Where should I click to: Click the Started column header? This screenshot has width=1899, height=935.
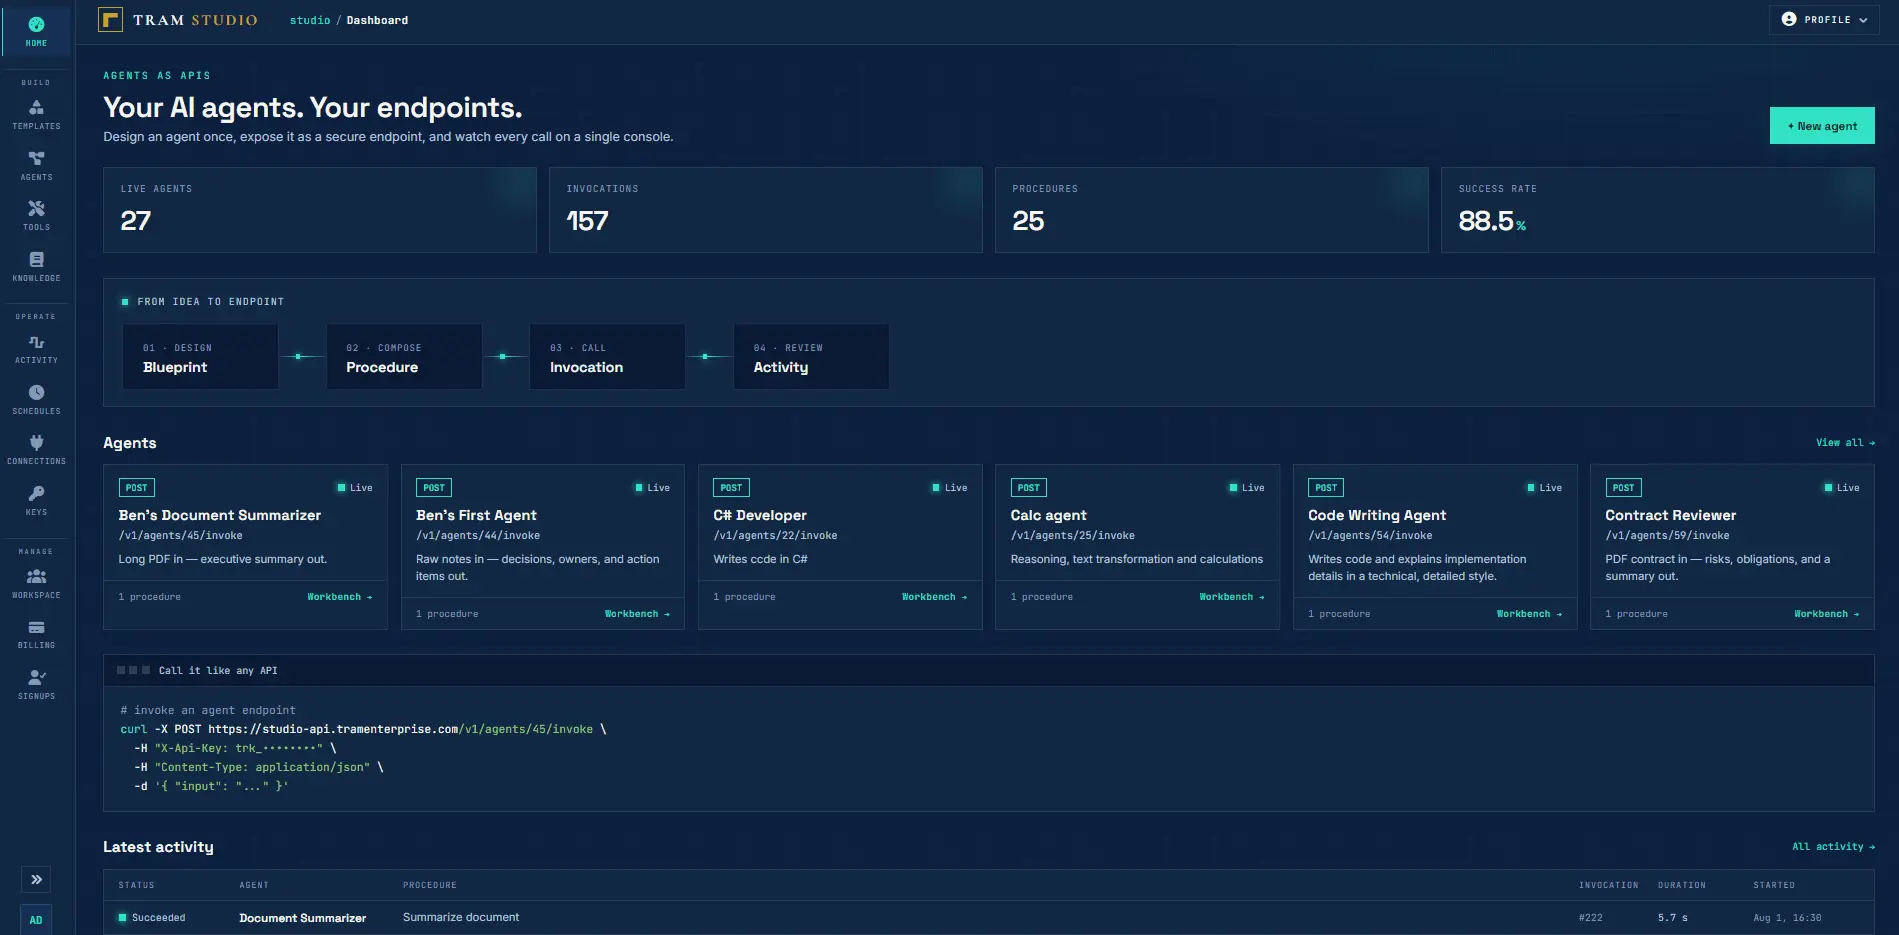coord(1774,885)
